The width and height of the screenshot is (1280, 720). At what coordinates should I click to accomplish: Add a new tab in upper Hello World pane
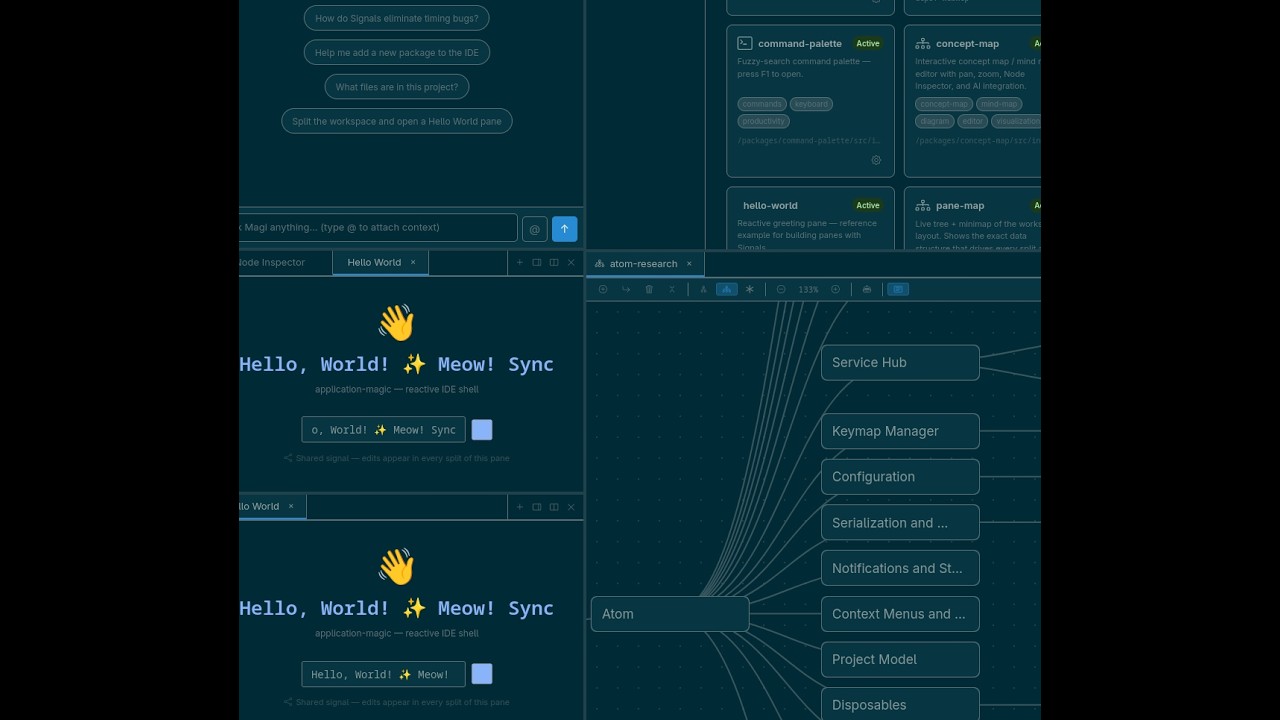[519, 262]
